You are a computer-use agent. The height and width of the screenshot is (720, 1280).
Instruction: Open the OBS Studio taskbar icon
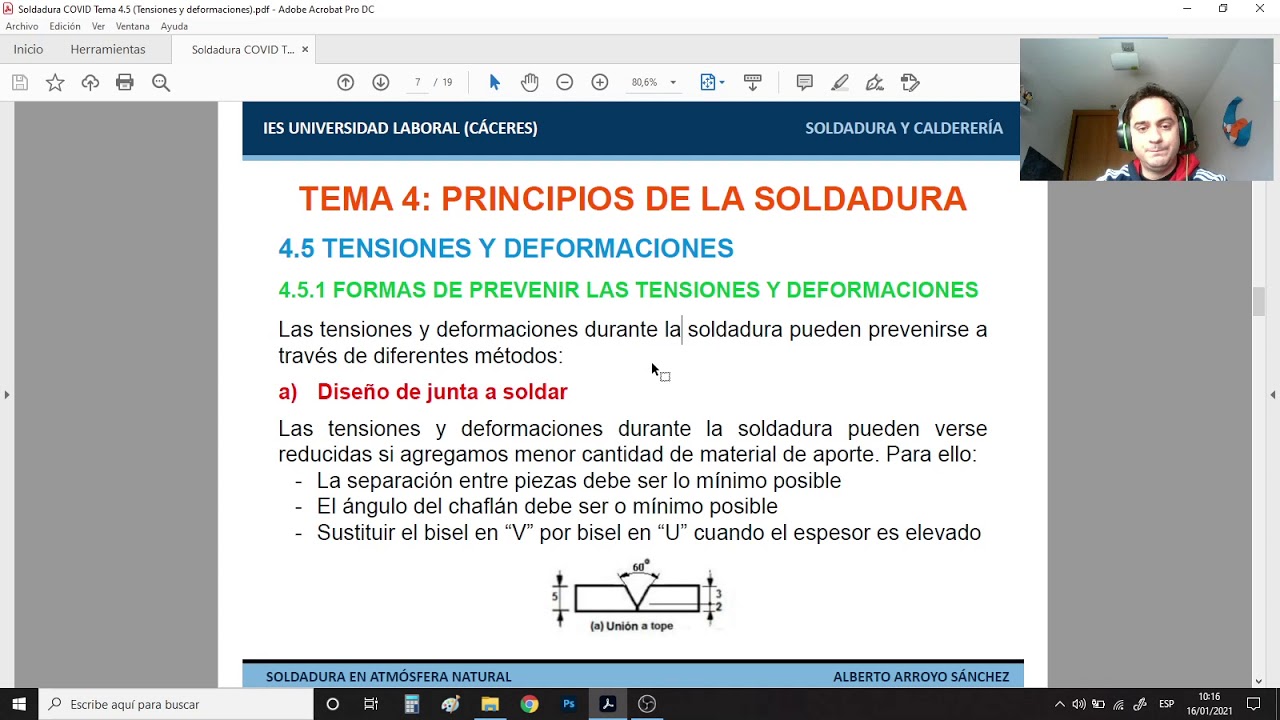coord(647,704)
